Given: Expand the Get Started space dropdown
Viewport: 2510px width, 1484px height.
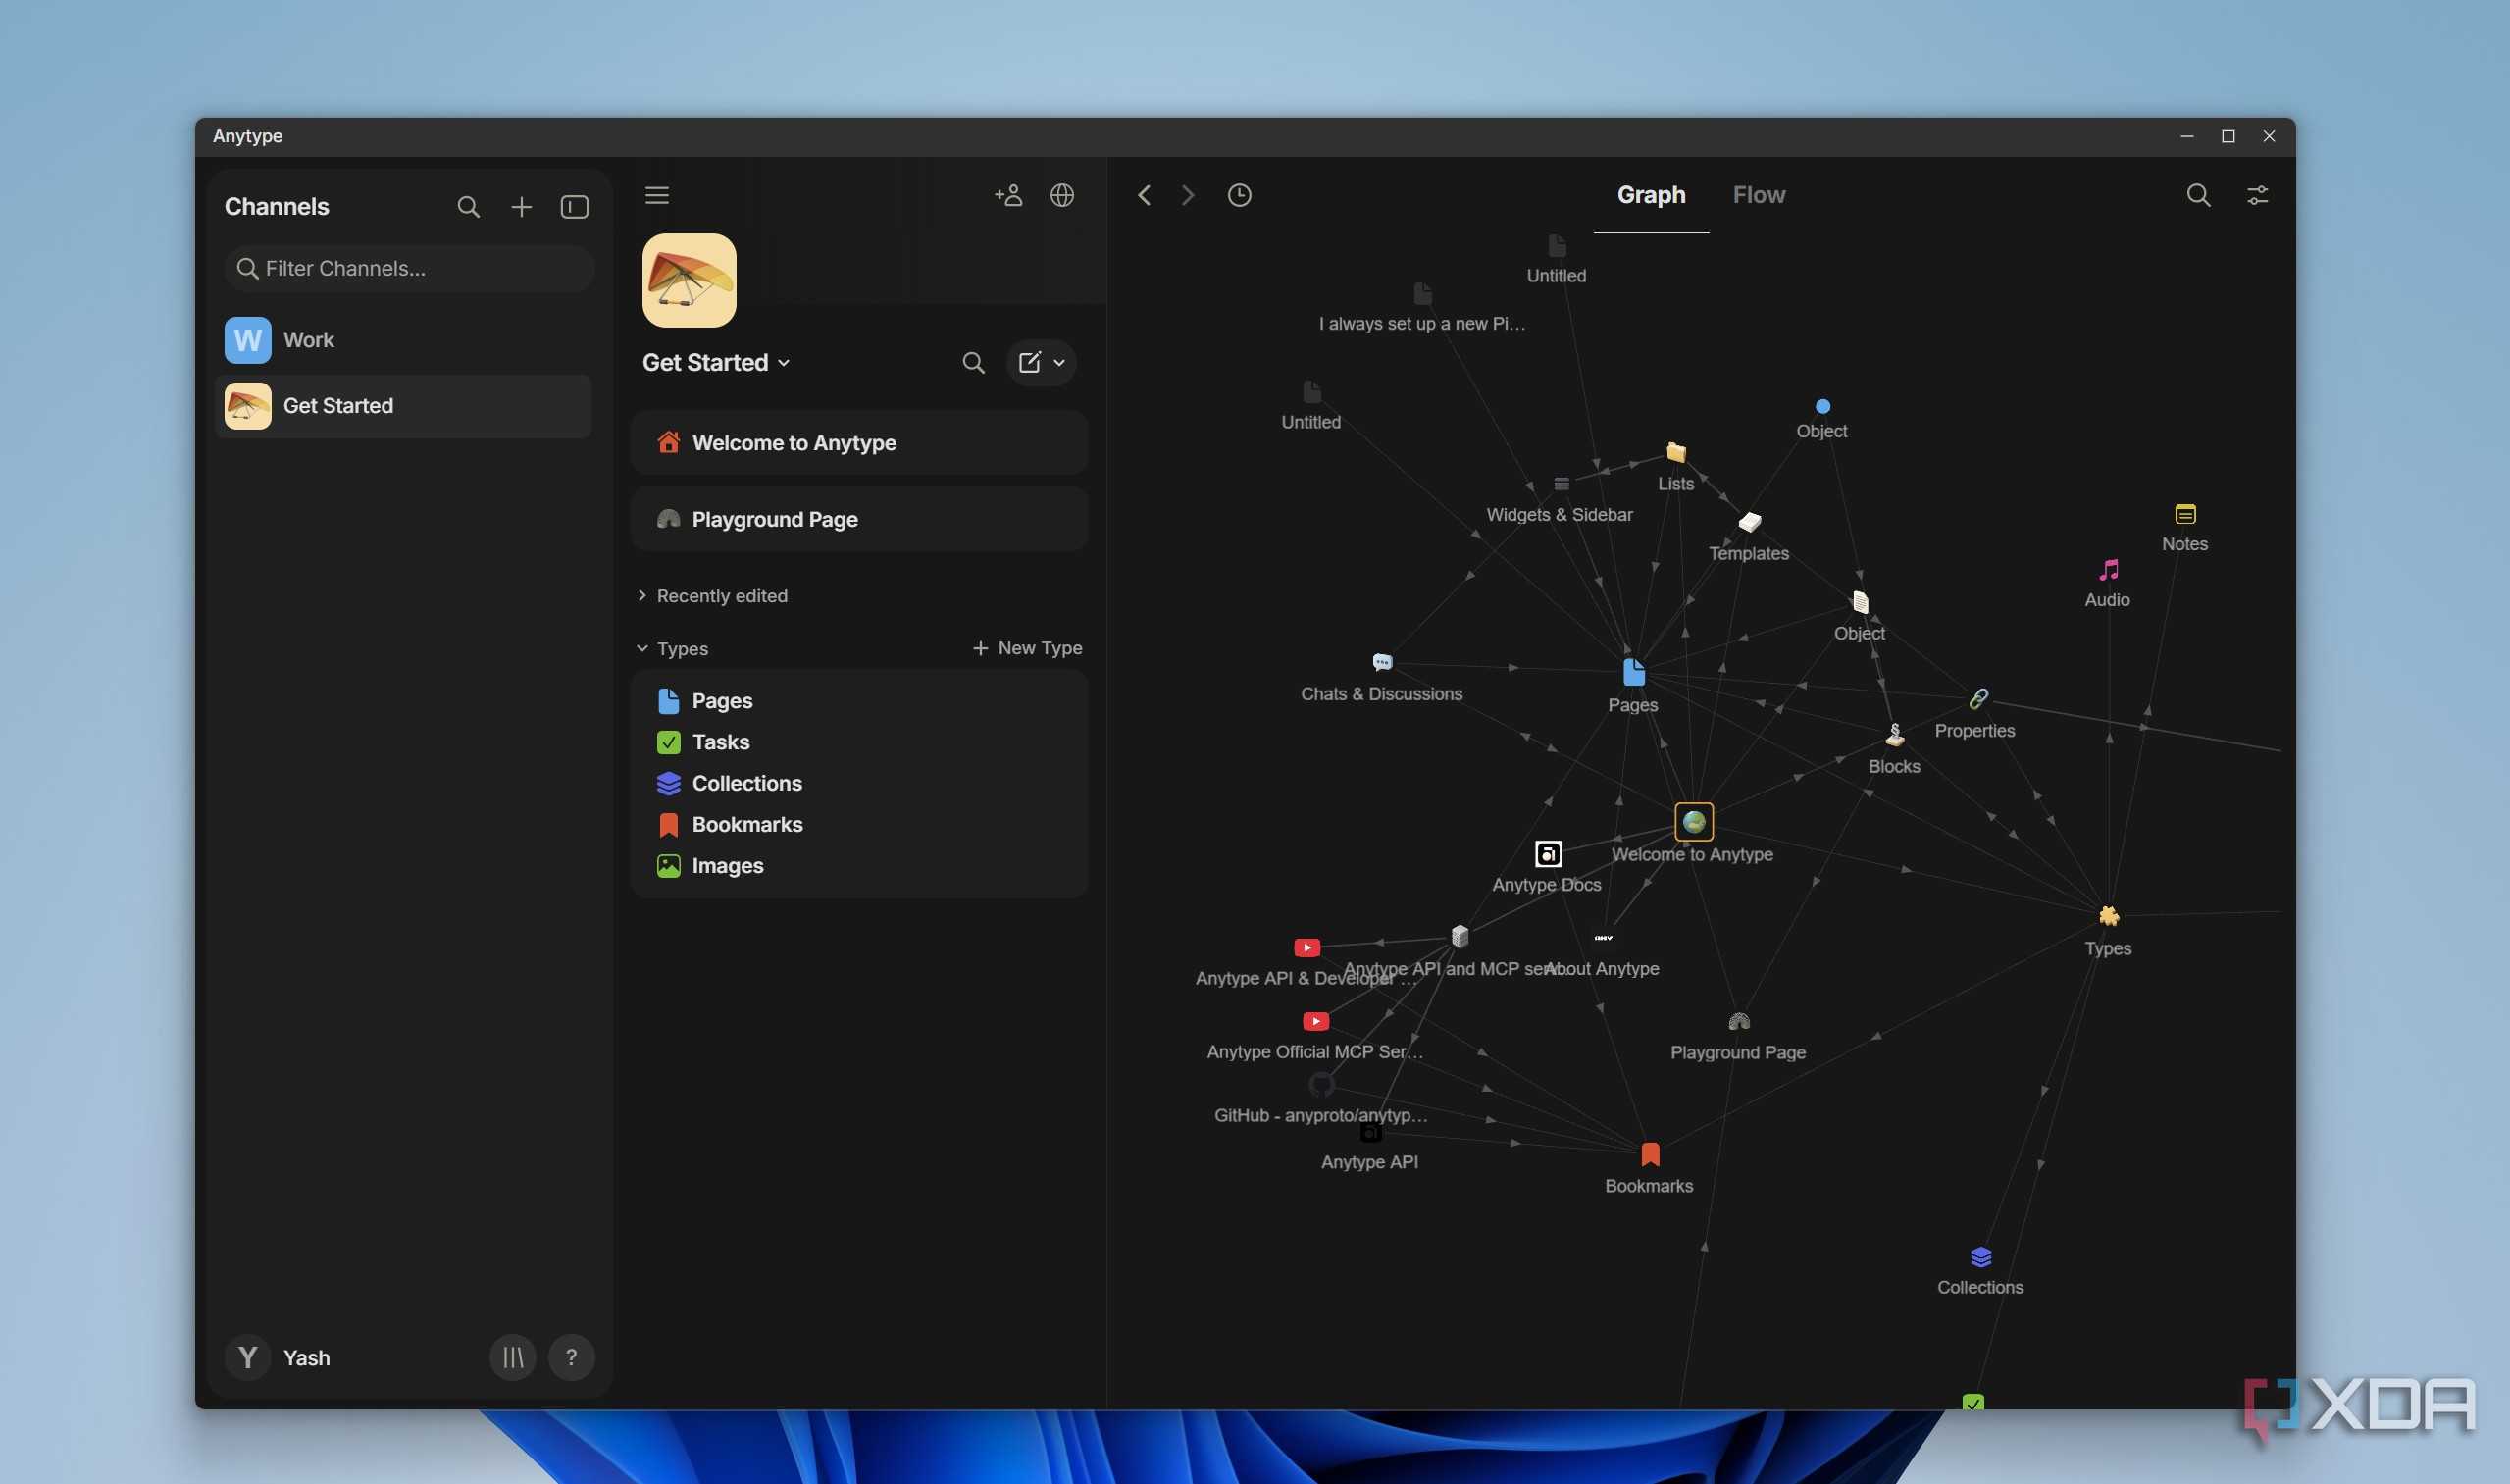Looking at the screenshot, I should (x=716, y=362).
